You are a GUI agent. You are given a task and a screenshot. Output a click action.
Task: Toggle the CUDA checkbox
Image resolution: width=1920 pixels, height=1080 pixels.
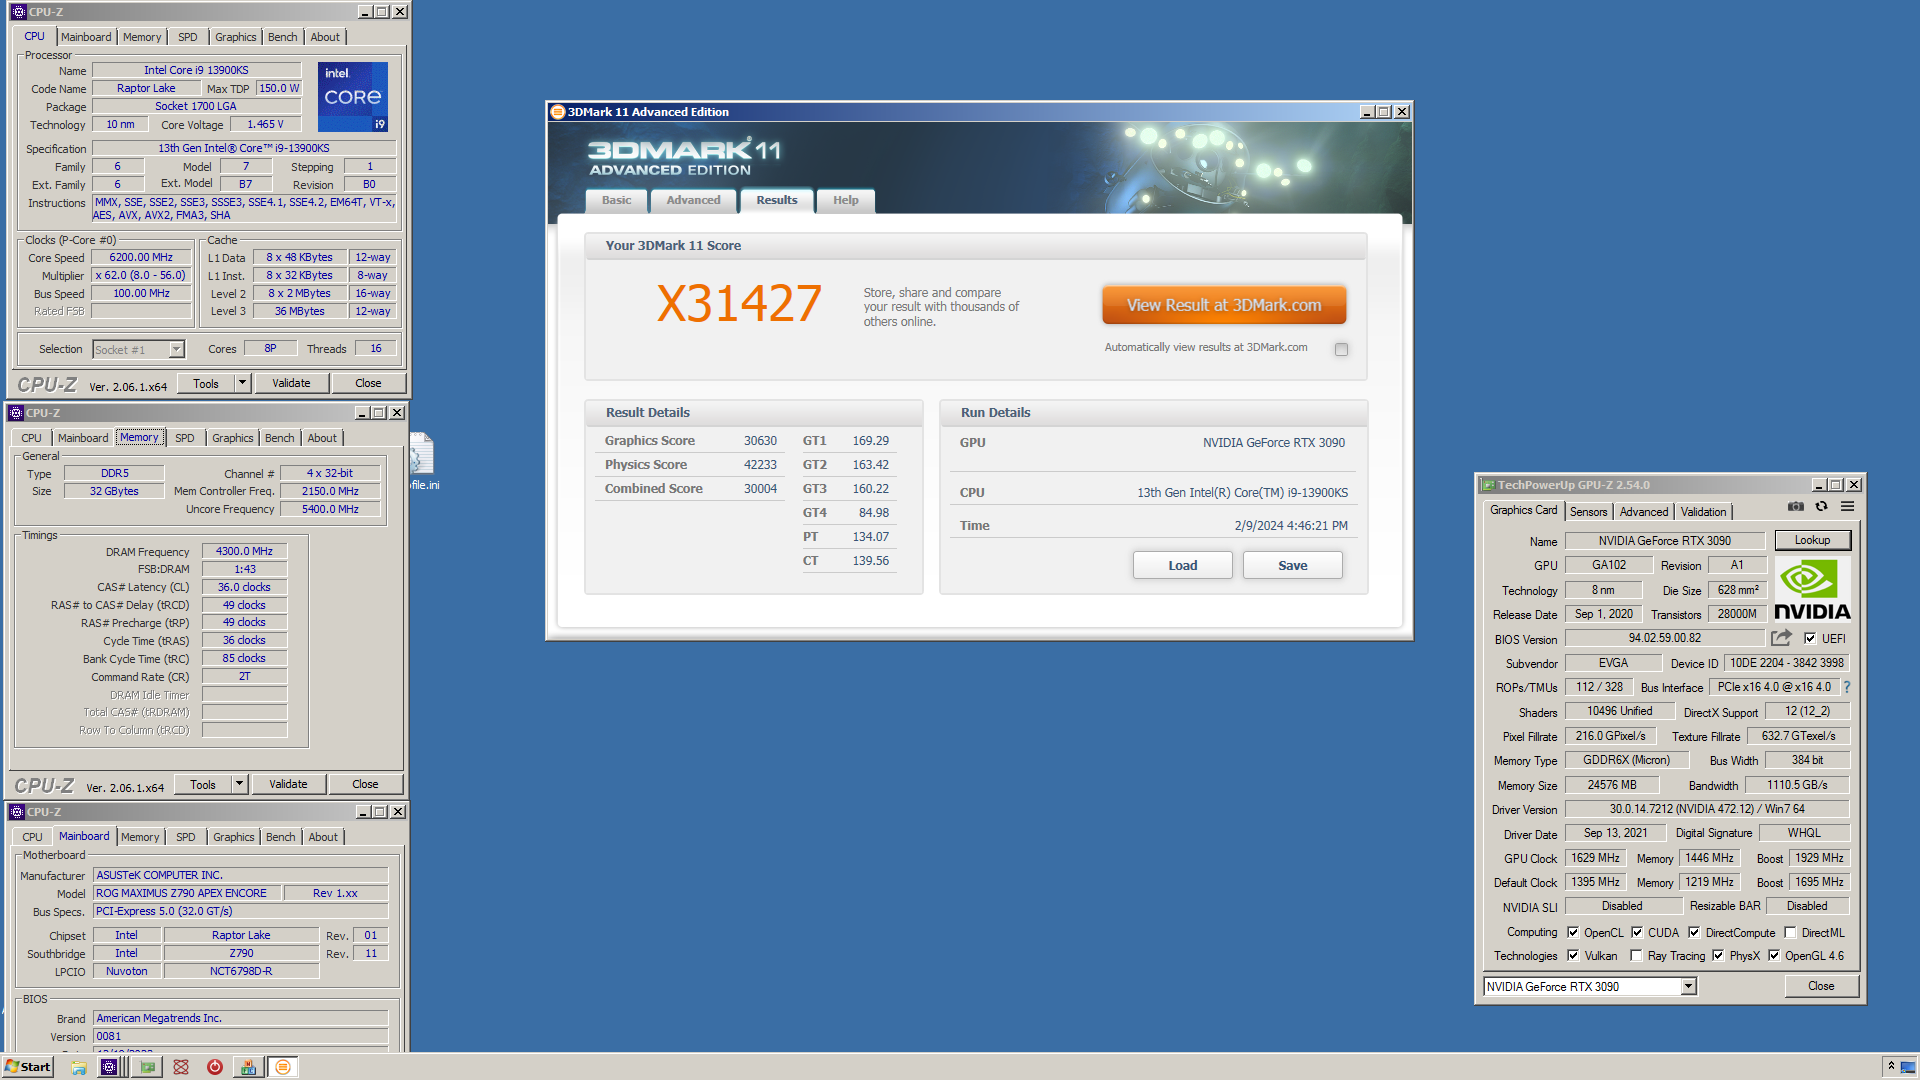[1637, 932]
